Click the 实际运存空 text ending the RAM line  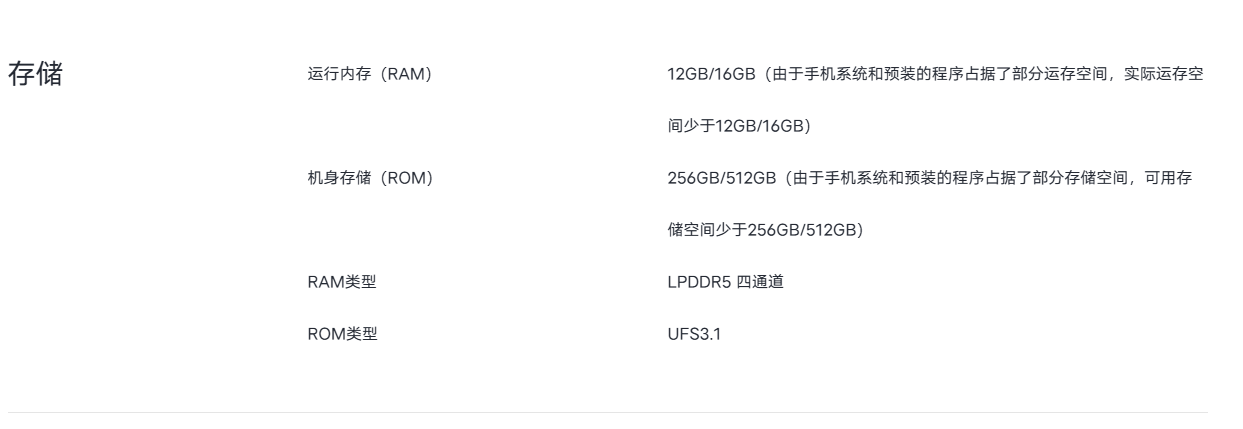coord(1164,76)
